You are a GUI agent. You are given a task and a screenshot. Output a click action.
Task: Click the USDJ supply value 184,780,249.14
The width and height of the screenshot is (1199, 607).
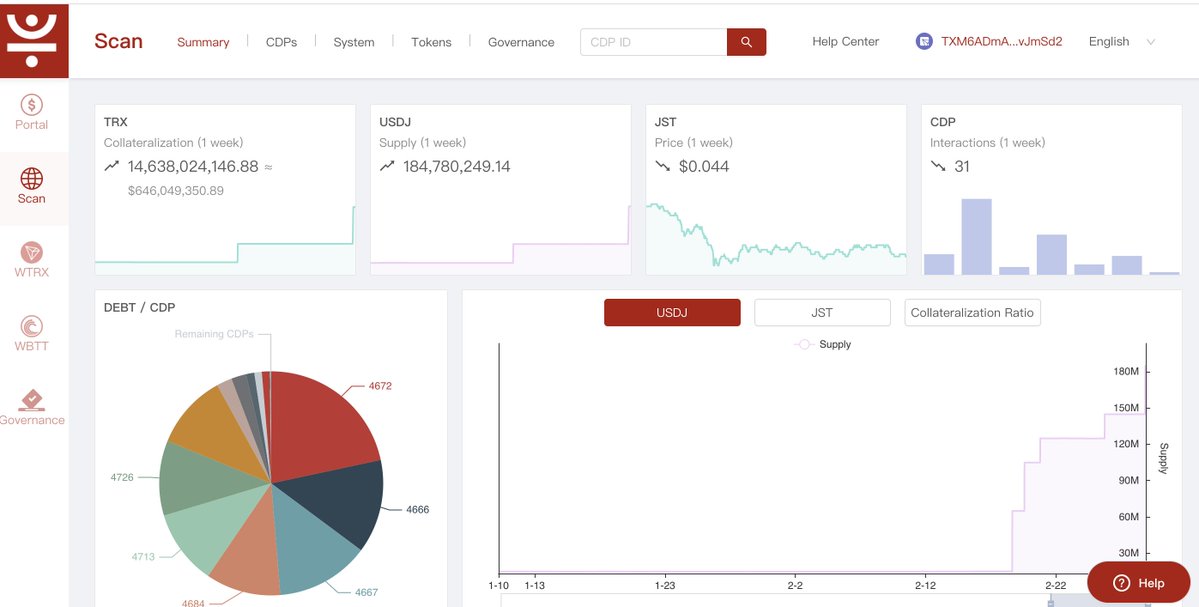tap(457, 166)
